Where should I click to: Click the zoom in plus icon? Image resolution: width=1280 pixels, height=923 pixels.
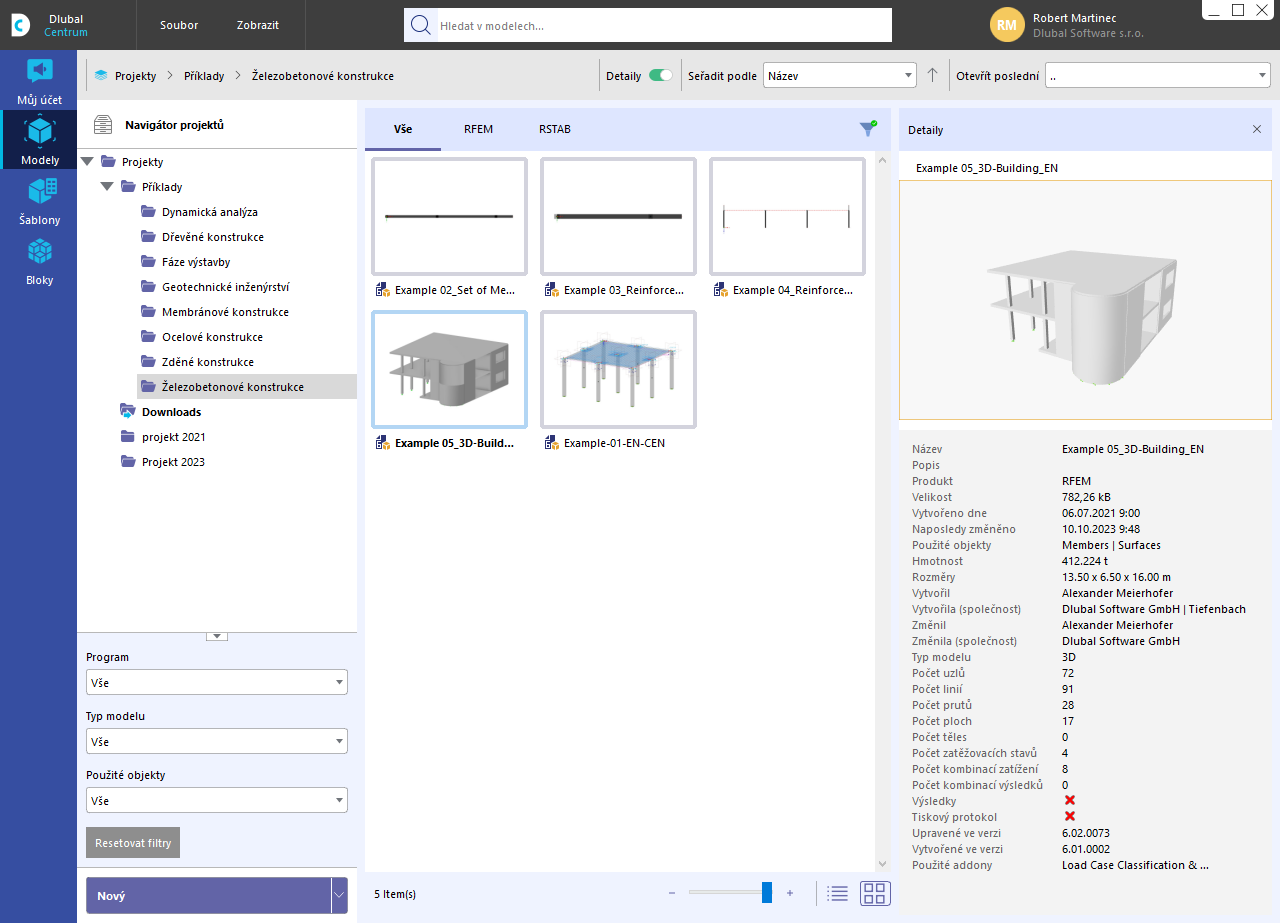pyautogui.click(x=790, y=893)
